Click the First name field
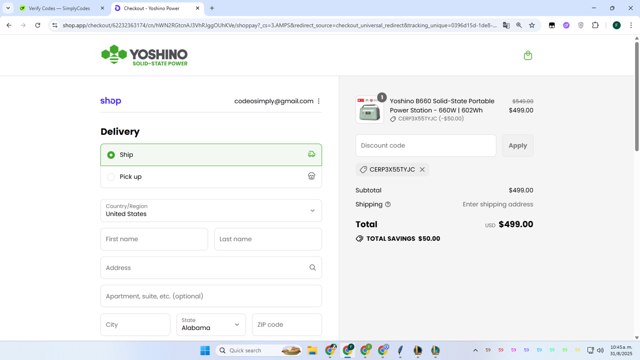640x360 pixels. (154, 239)
